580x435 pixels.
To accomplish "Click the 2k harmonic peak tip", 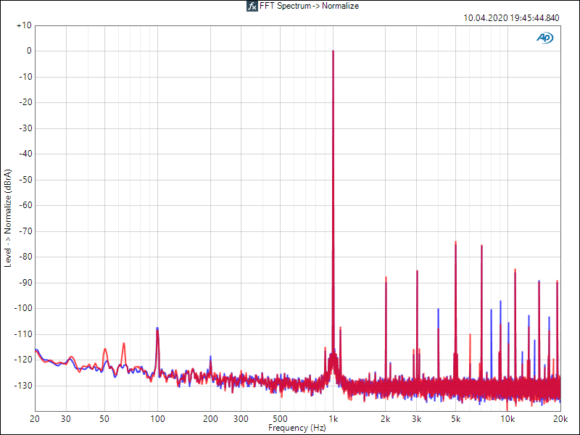I will pos(386,277).
